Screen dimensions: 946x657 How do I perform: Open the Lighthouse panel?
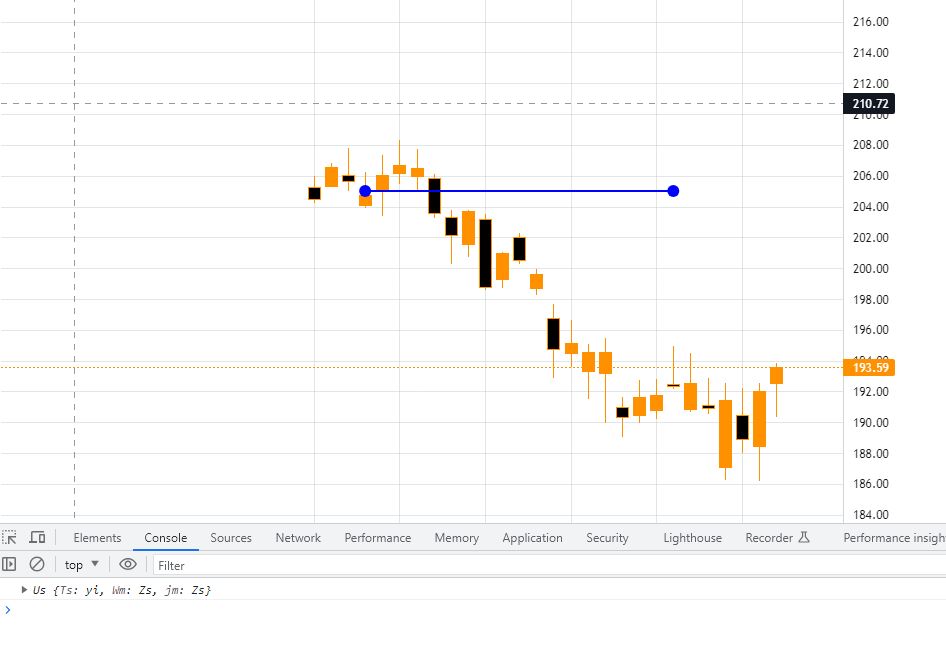[692, 537]
